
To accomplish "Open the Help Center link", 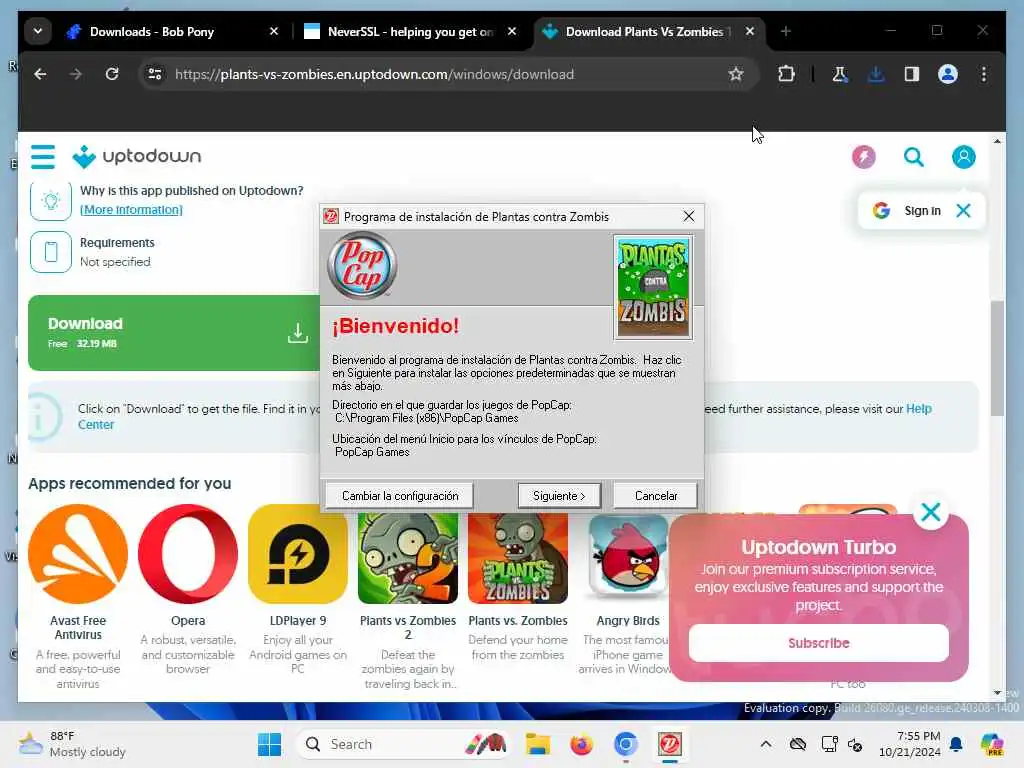I will pos(918,409).
